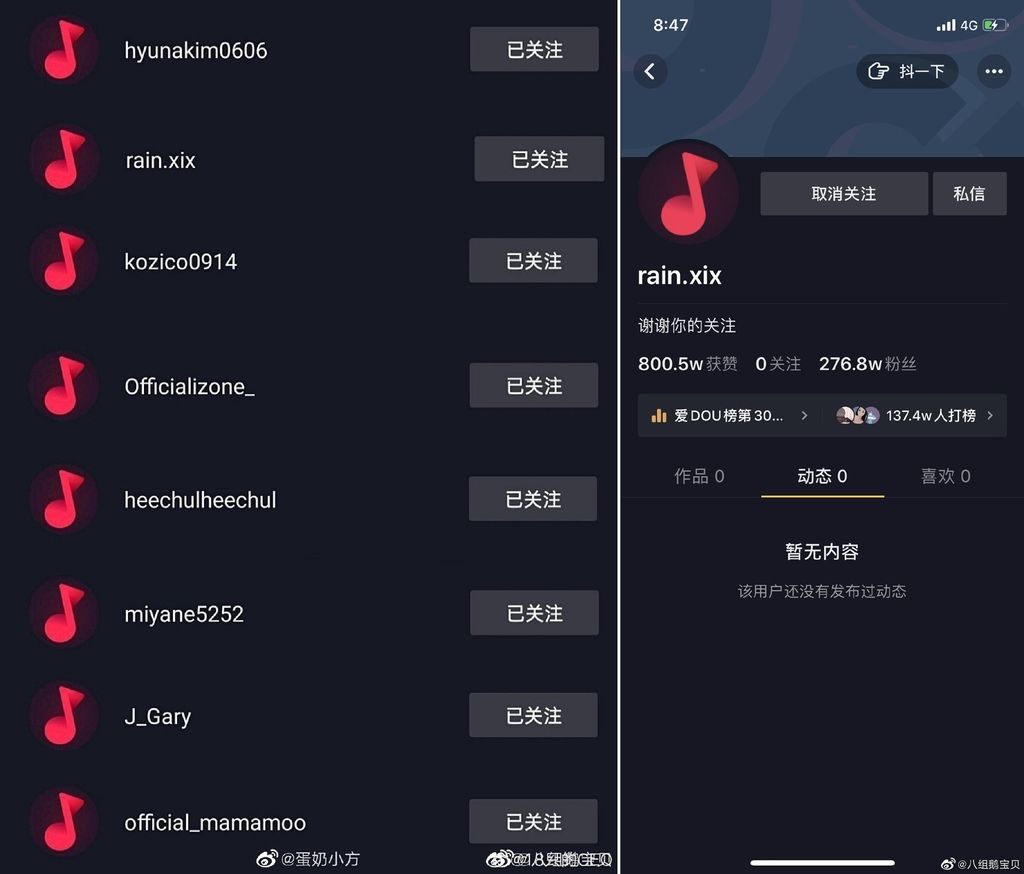
Task: Open the three-dot more options menu
Action: click(x=993, y=71)
